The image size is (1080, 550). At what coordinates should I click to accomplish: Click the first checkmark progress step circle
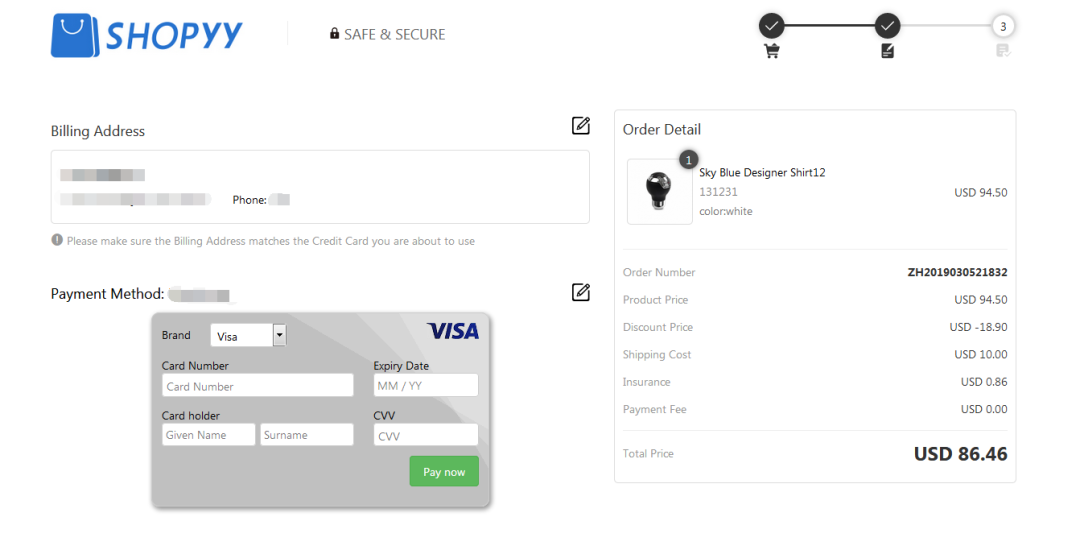tap(771, 26)
